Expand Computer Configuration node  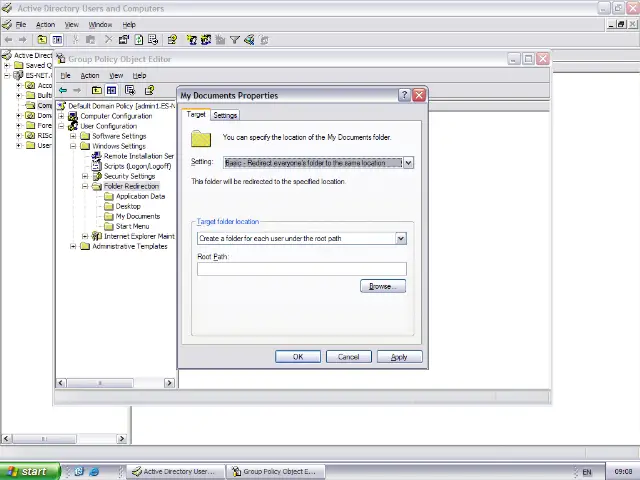tap(61, 116)
